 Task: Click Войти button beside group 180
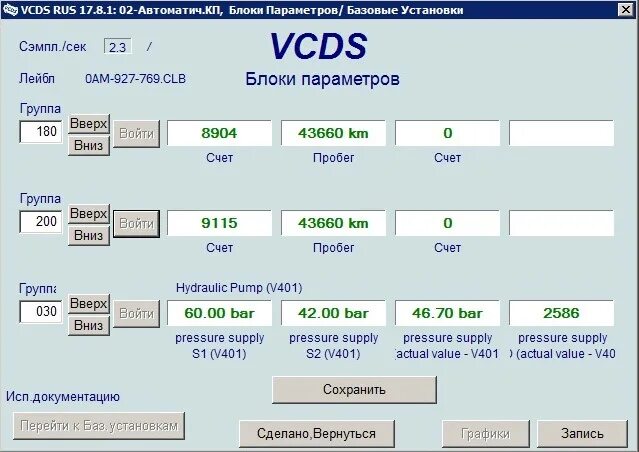click(x=137, y=134)
